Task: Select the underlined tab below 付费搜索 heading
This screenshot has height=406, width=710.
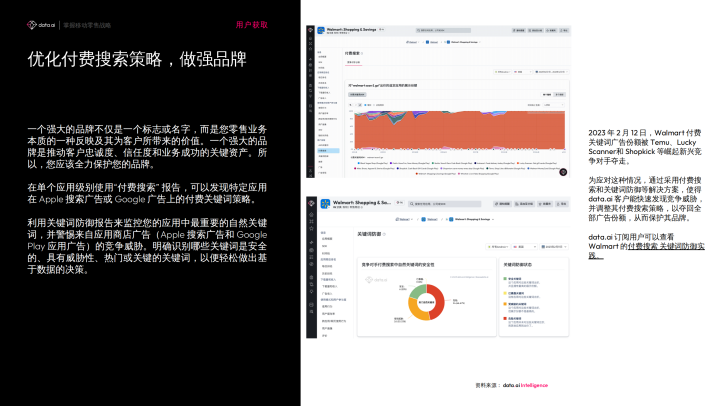Action: click(354, 62)
